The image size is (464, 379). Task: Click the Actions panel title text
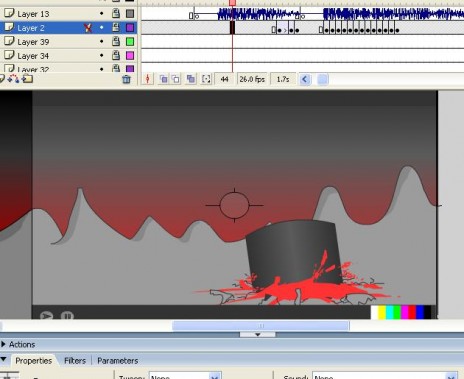point(22,344)
